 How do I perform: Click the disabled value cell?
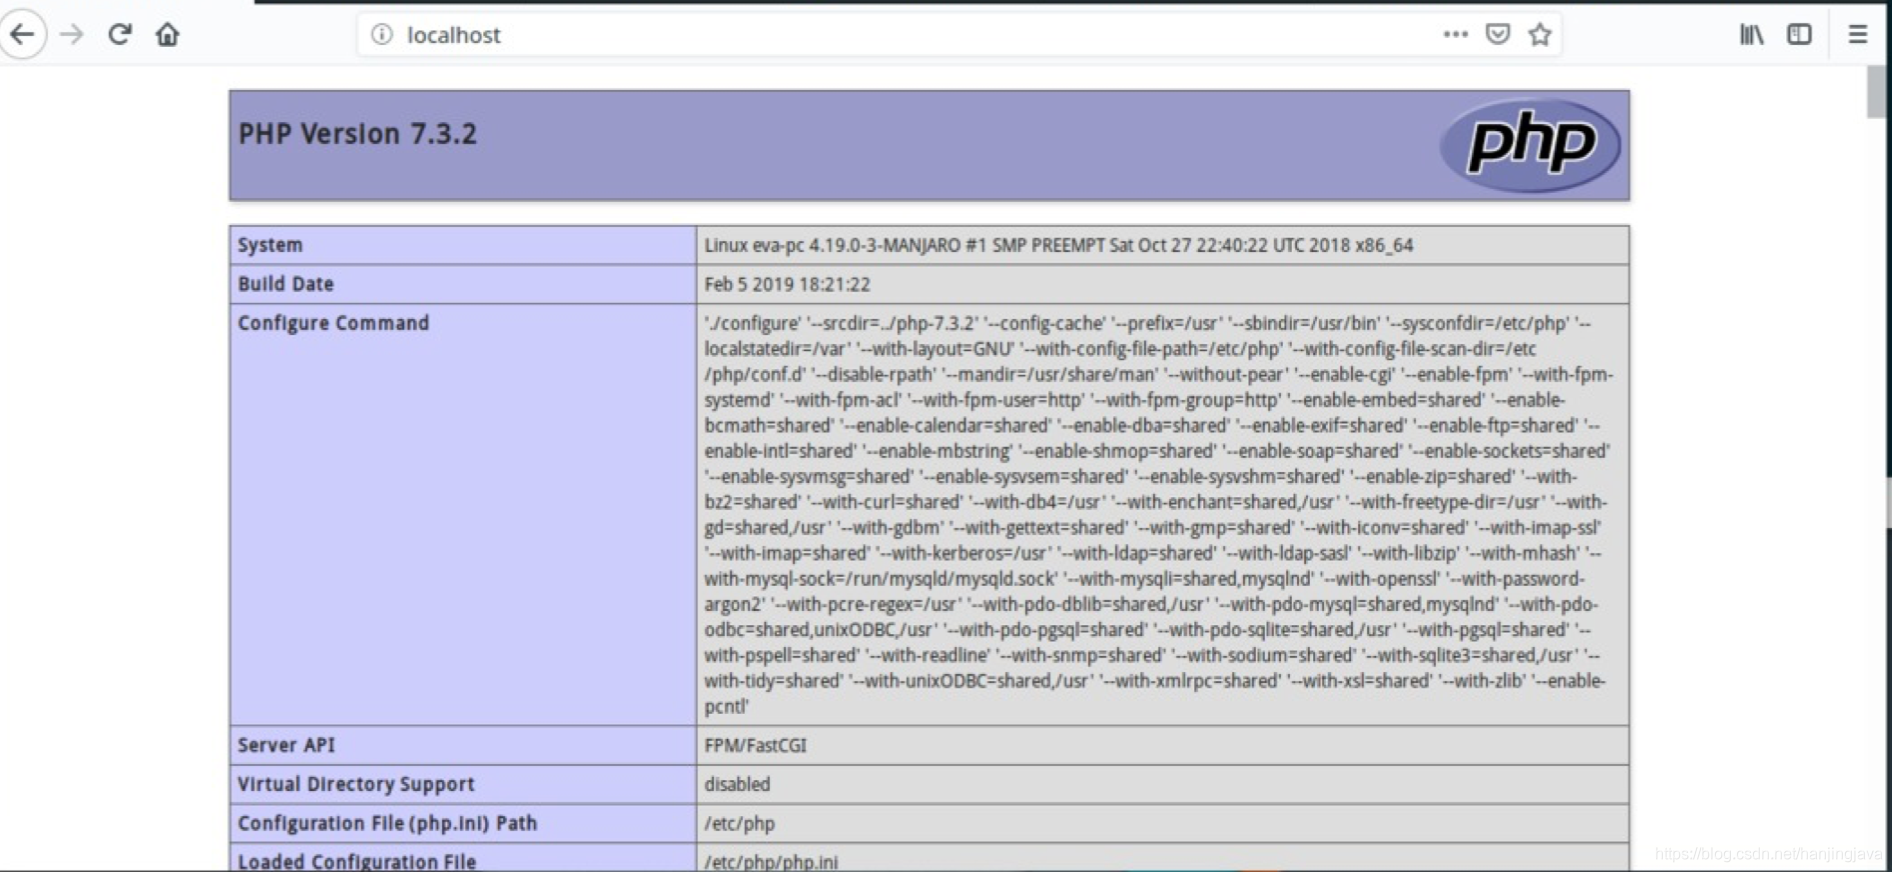pos(1163,784)
